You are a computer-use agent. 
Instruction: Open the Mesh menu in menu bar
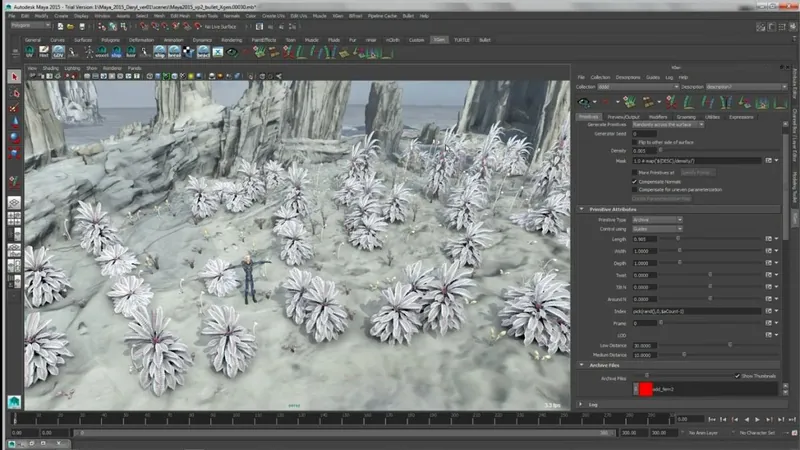[x=159, y=16]
